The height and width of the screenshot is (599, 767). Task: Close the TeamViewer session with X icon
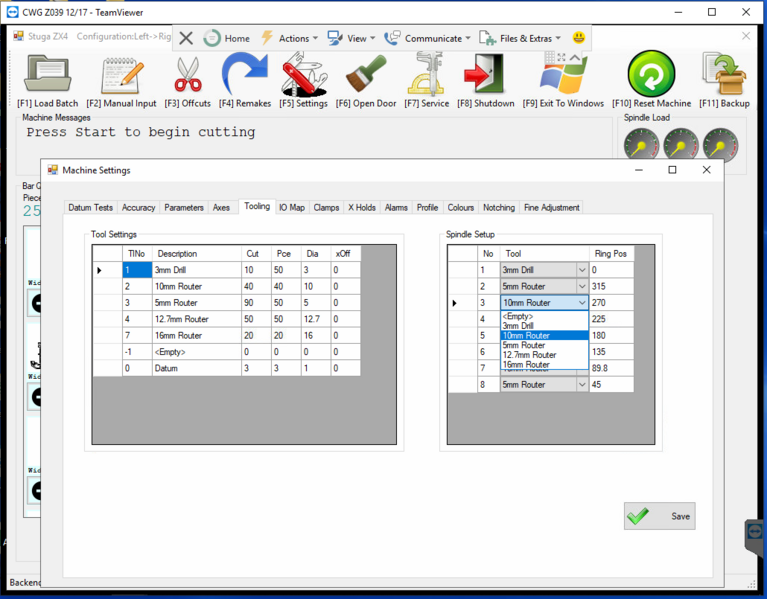click(x=186, y=38)
